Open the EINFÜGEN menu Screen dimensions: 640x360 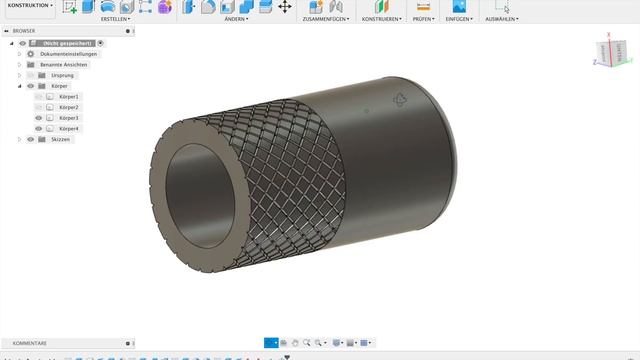459,19
